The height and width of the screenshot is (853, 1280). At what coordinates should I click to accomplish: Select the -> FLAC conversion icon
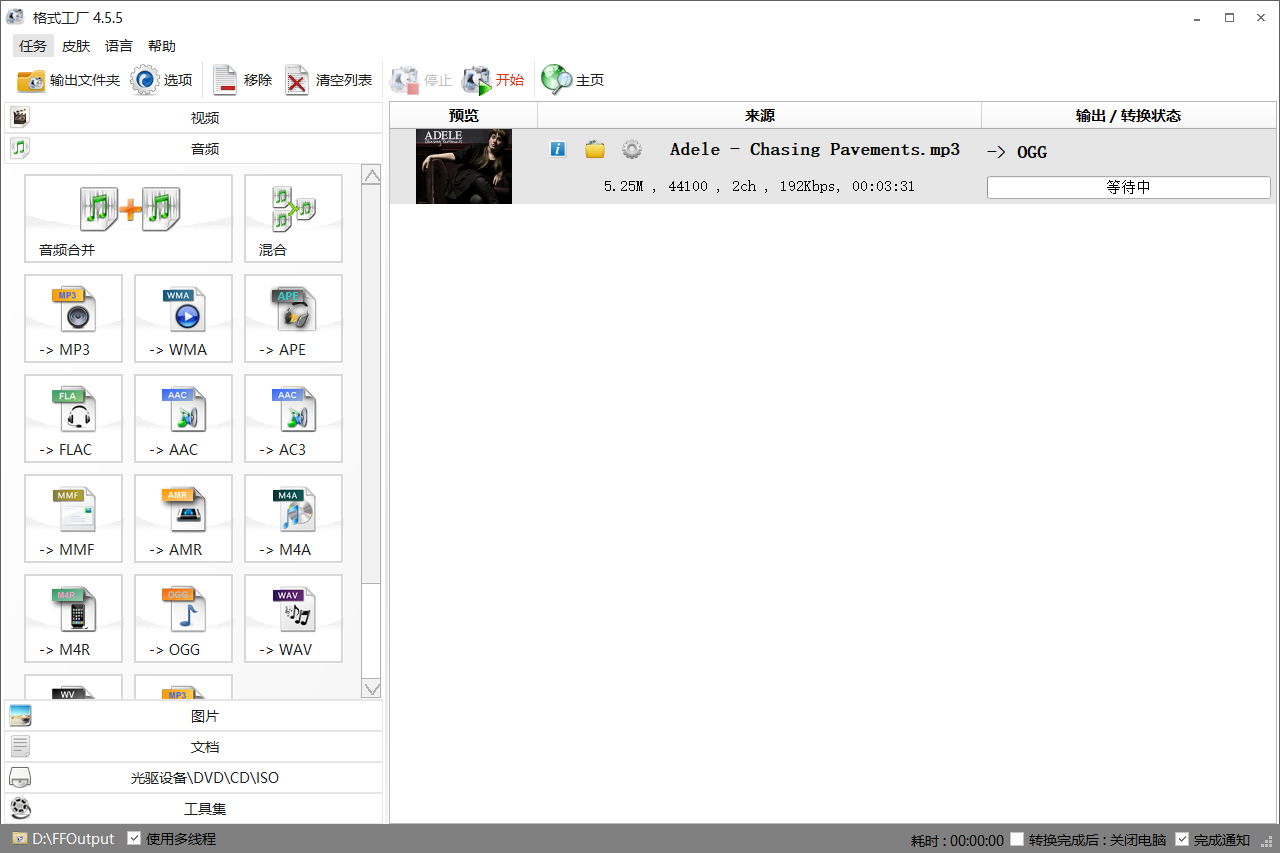pyautogui.click(x=73, y=419)
